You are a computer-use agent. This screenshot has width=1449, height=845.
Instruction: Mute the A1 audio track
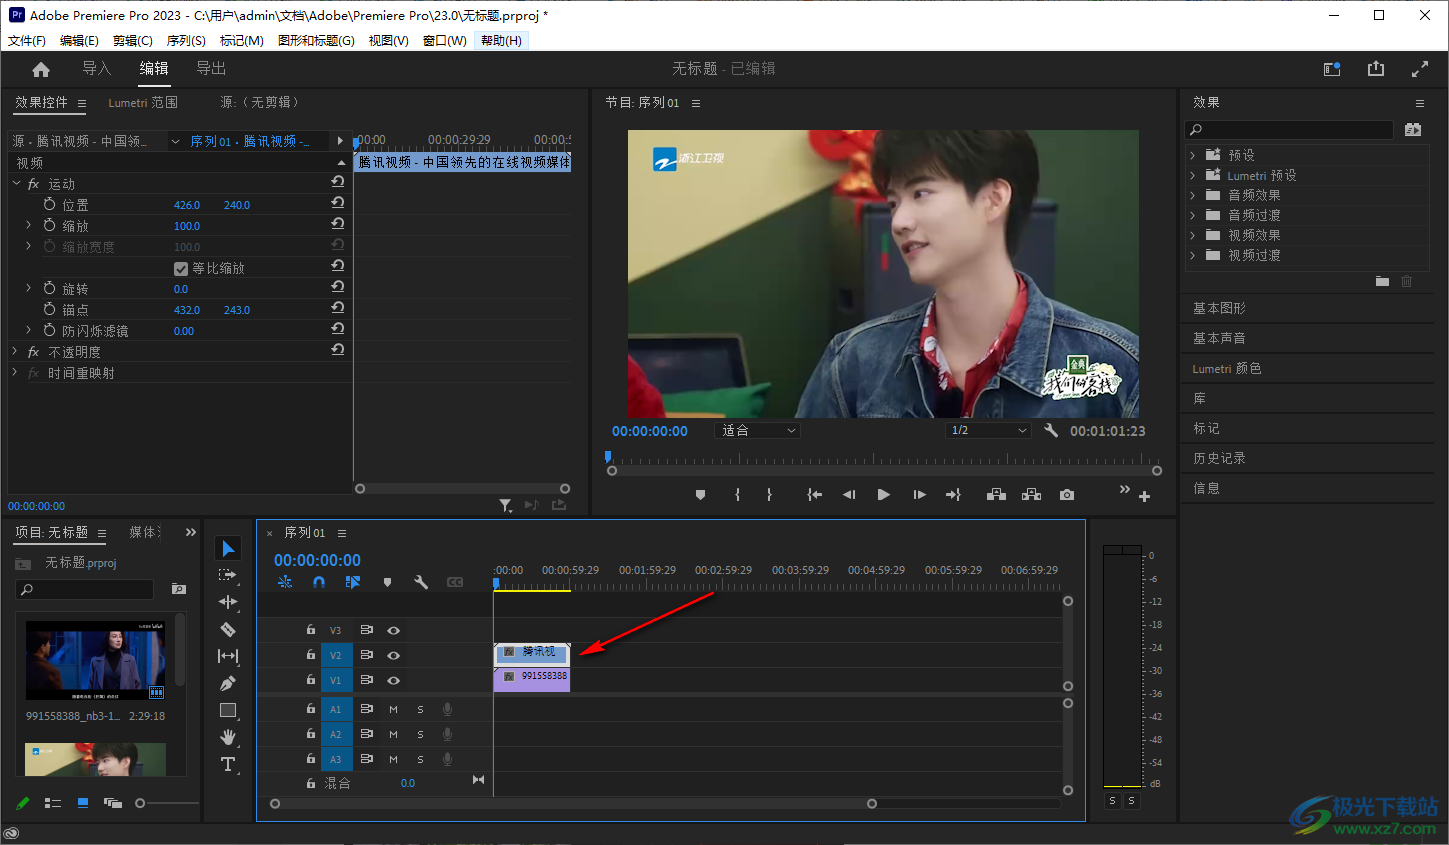tap(393, 709)
